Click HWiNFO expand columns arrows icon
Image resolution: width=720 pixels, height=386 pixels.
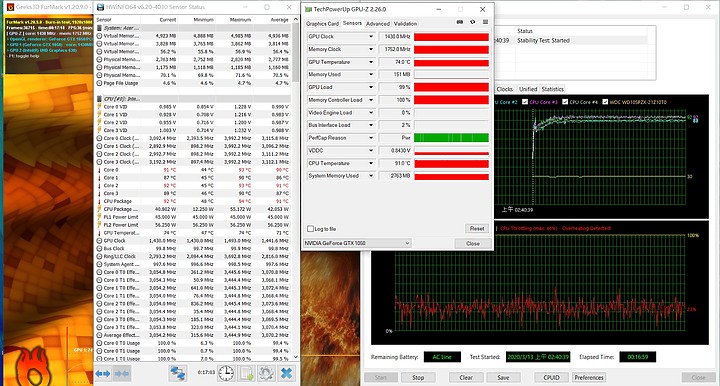(103, 374)
